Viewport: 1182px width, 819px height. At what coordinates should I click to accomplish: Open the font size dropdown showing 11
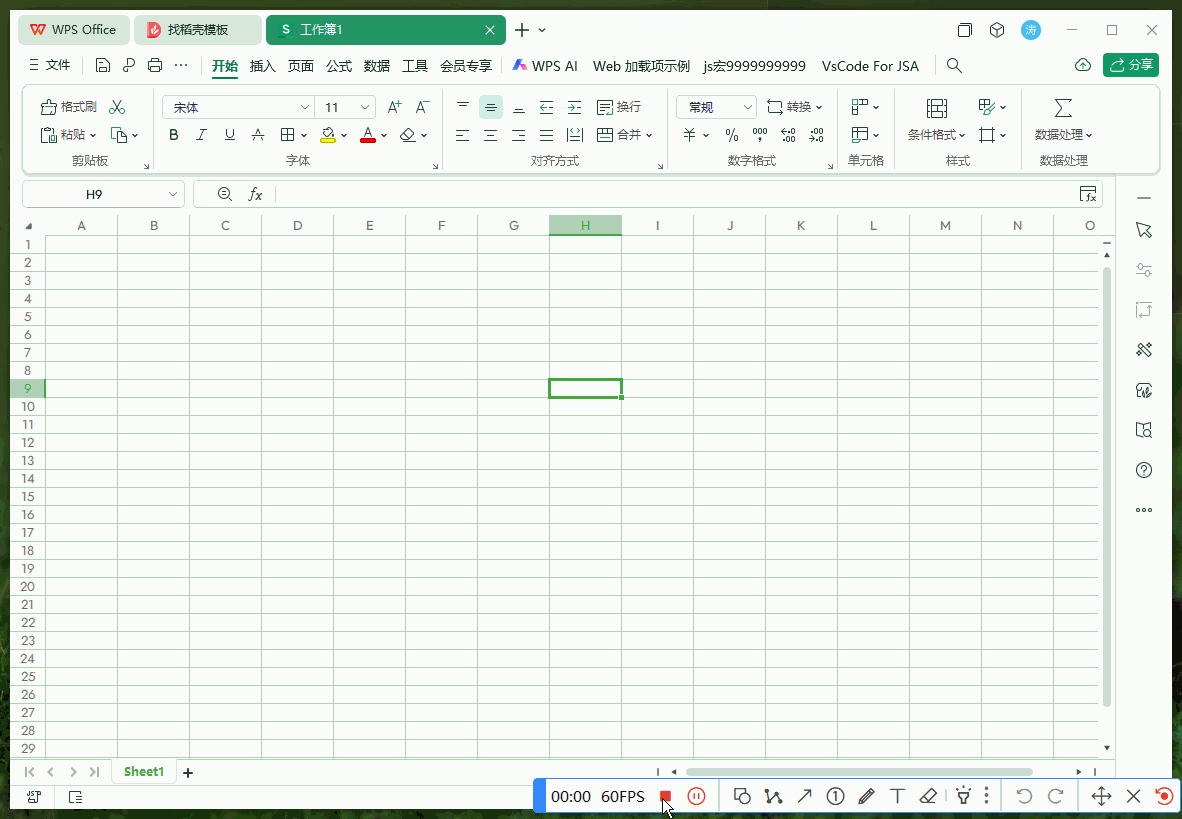tap(364, 107)
